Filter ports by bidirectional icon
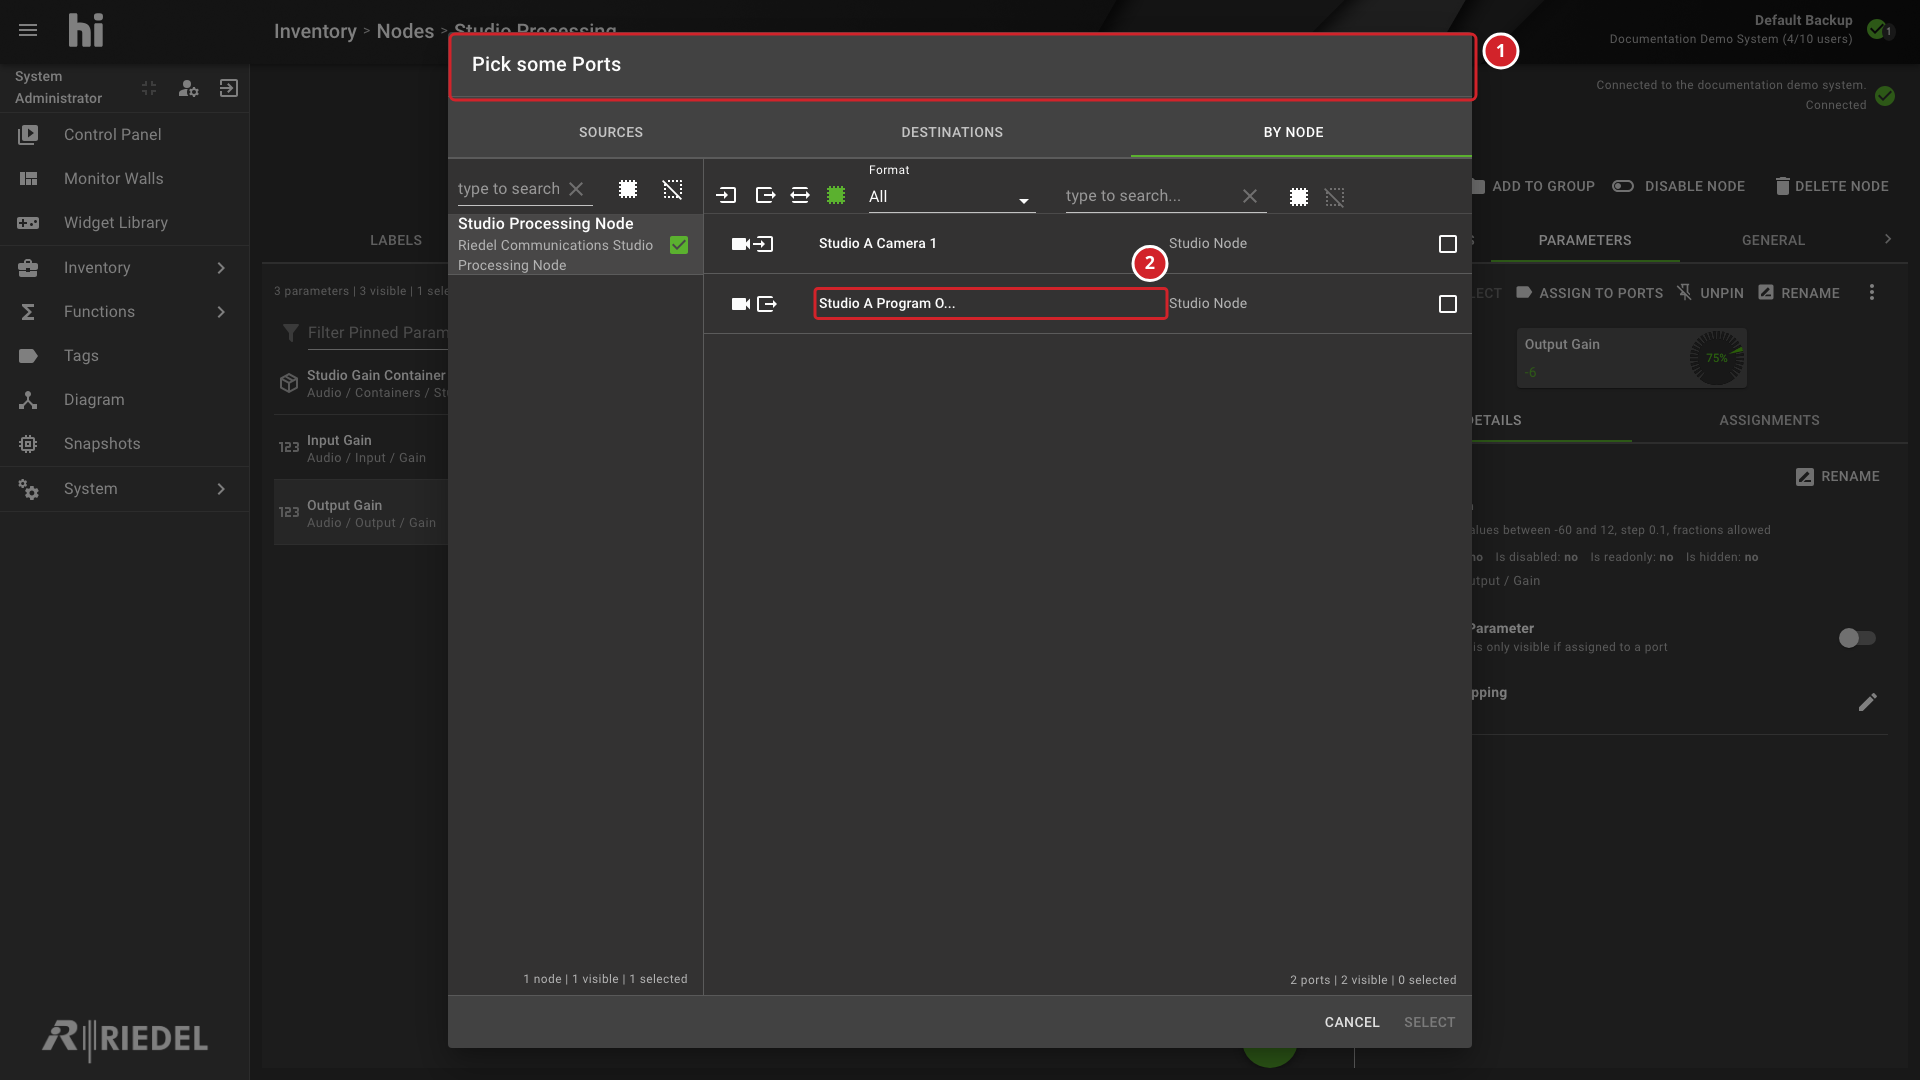 [x=800, y=196]
